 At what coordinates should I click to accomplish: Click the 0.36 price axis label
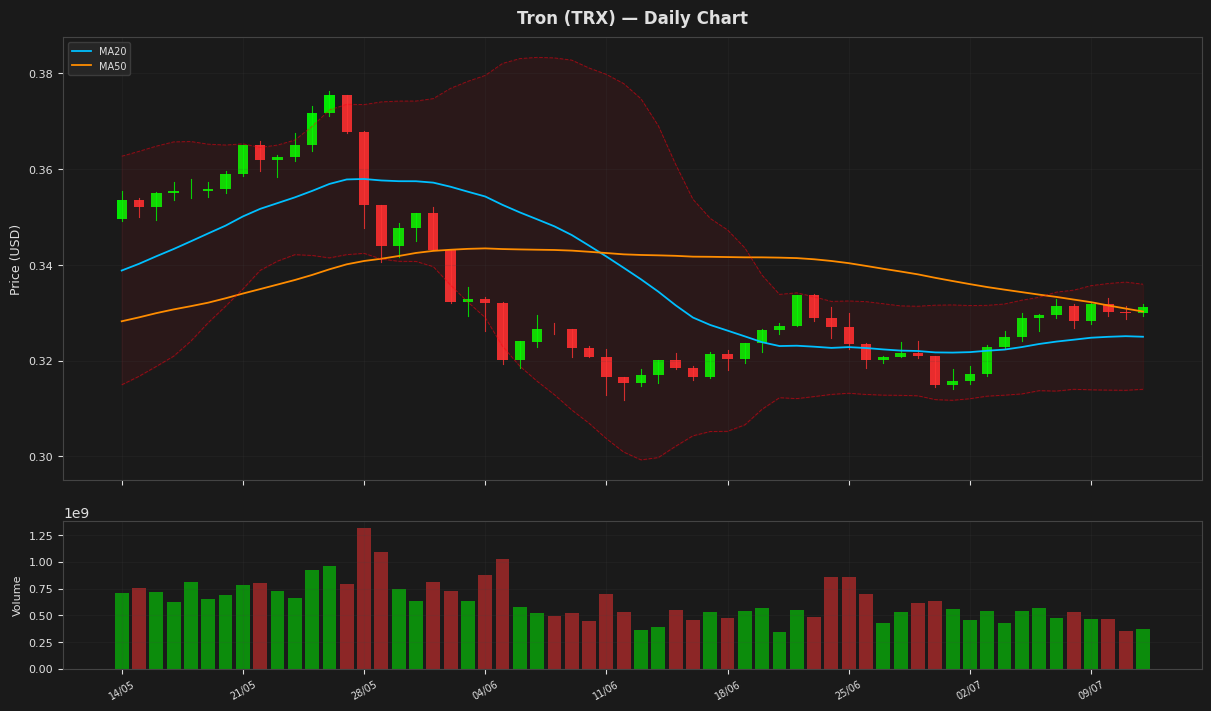pos(41,170)
